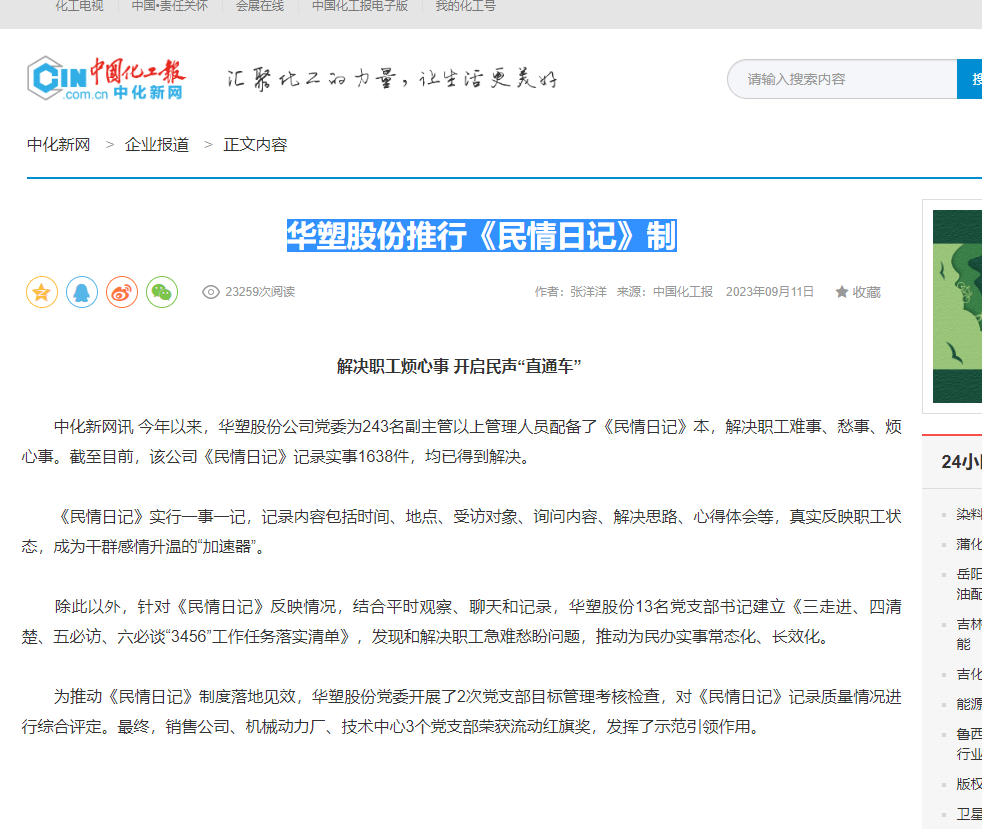Open the 能源 news item in sidebar
Image resolution: width=982 pixels, height=829 pixels.
(968, 704)
